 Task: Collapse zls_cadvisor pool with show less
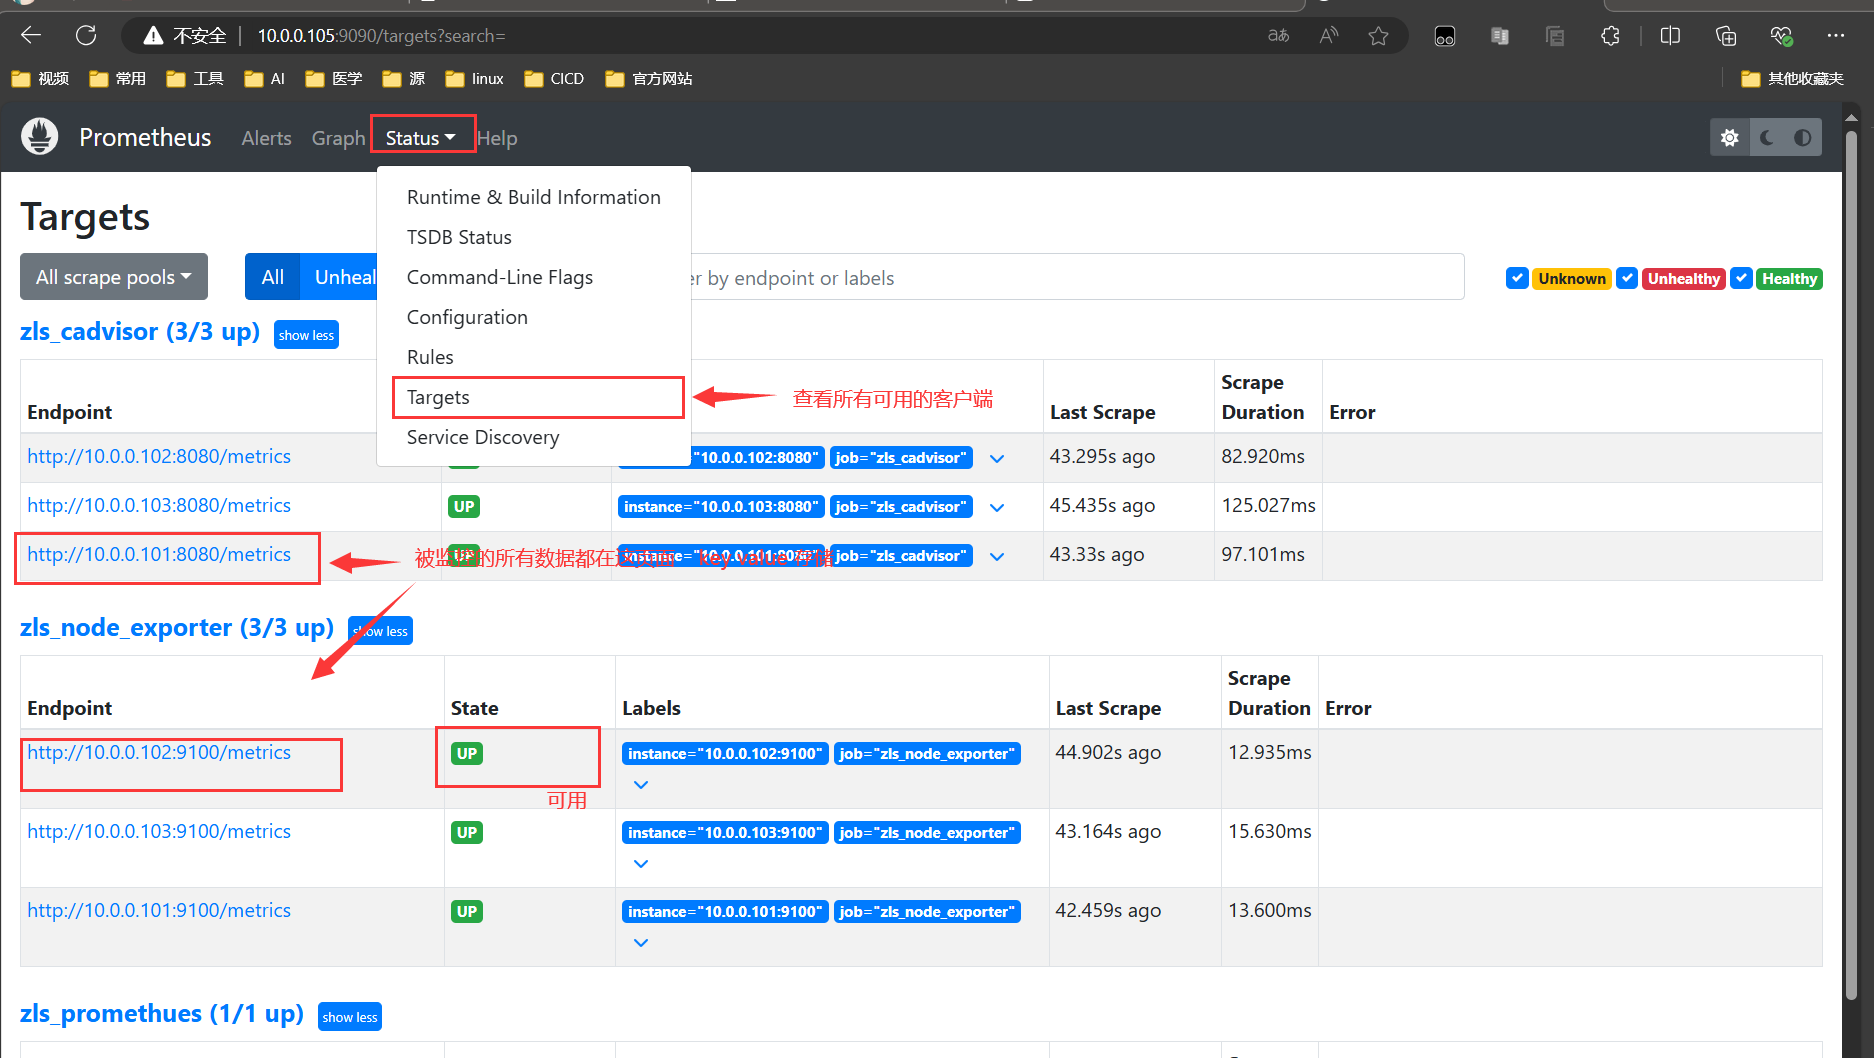(306, 335)
